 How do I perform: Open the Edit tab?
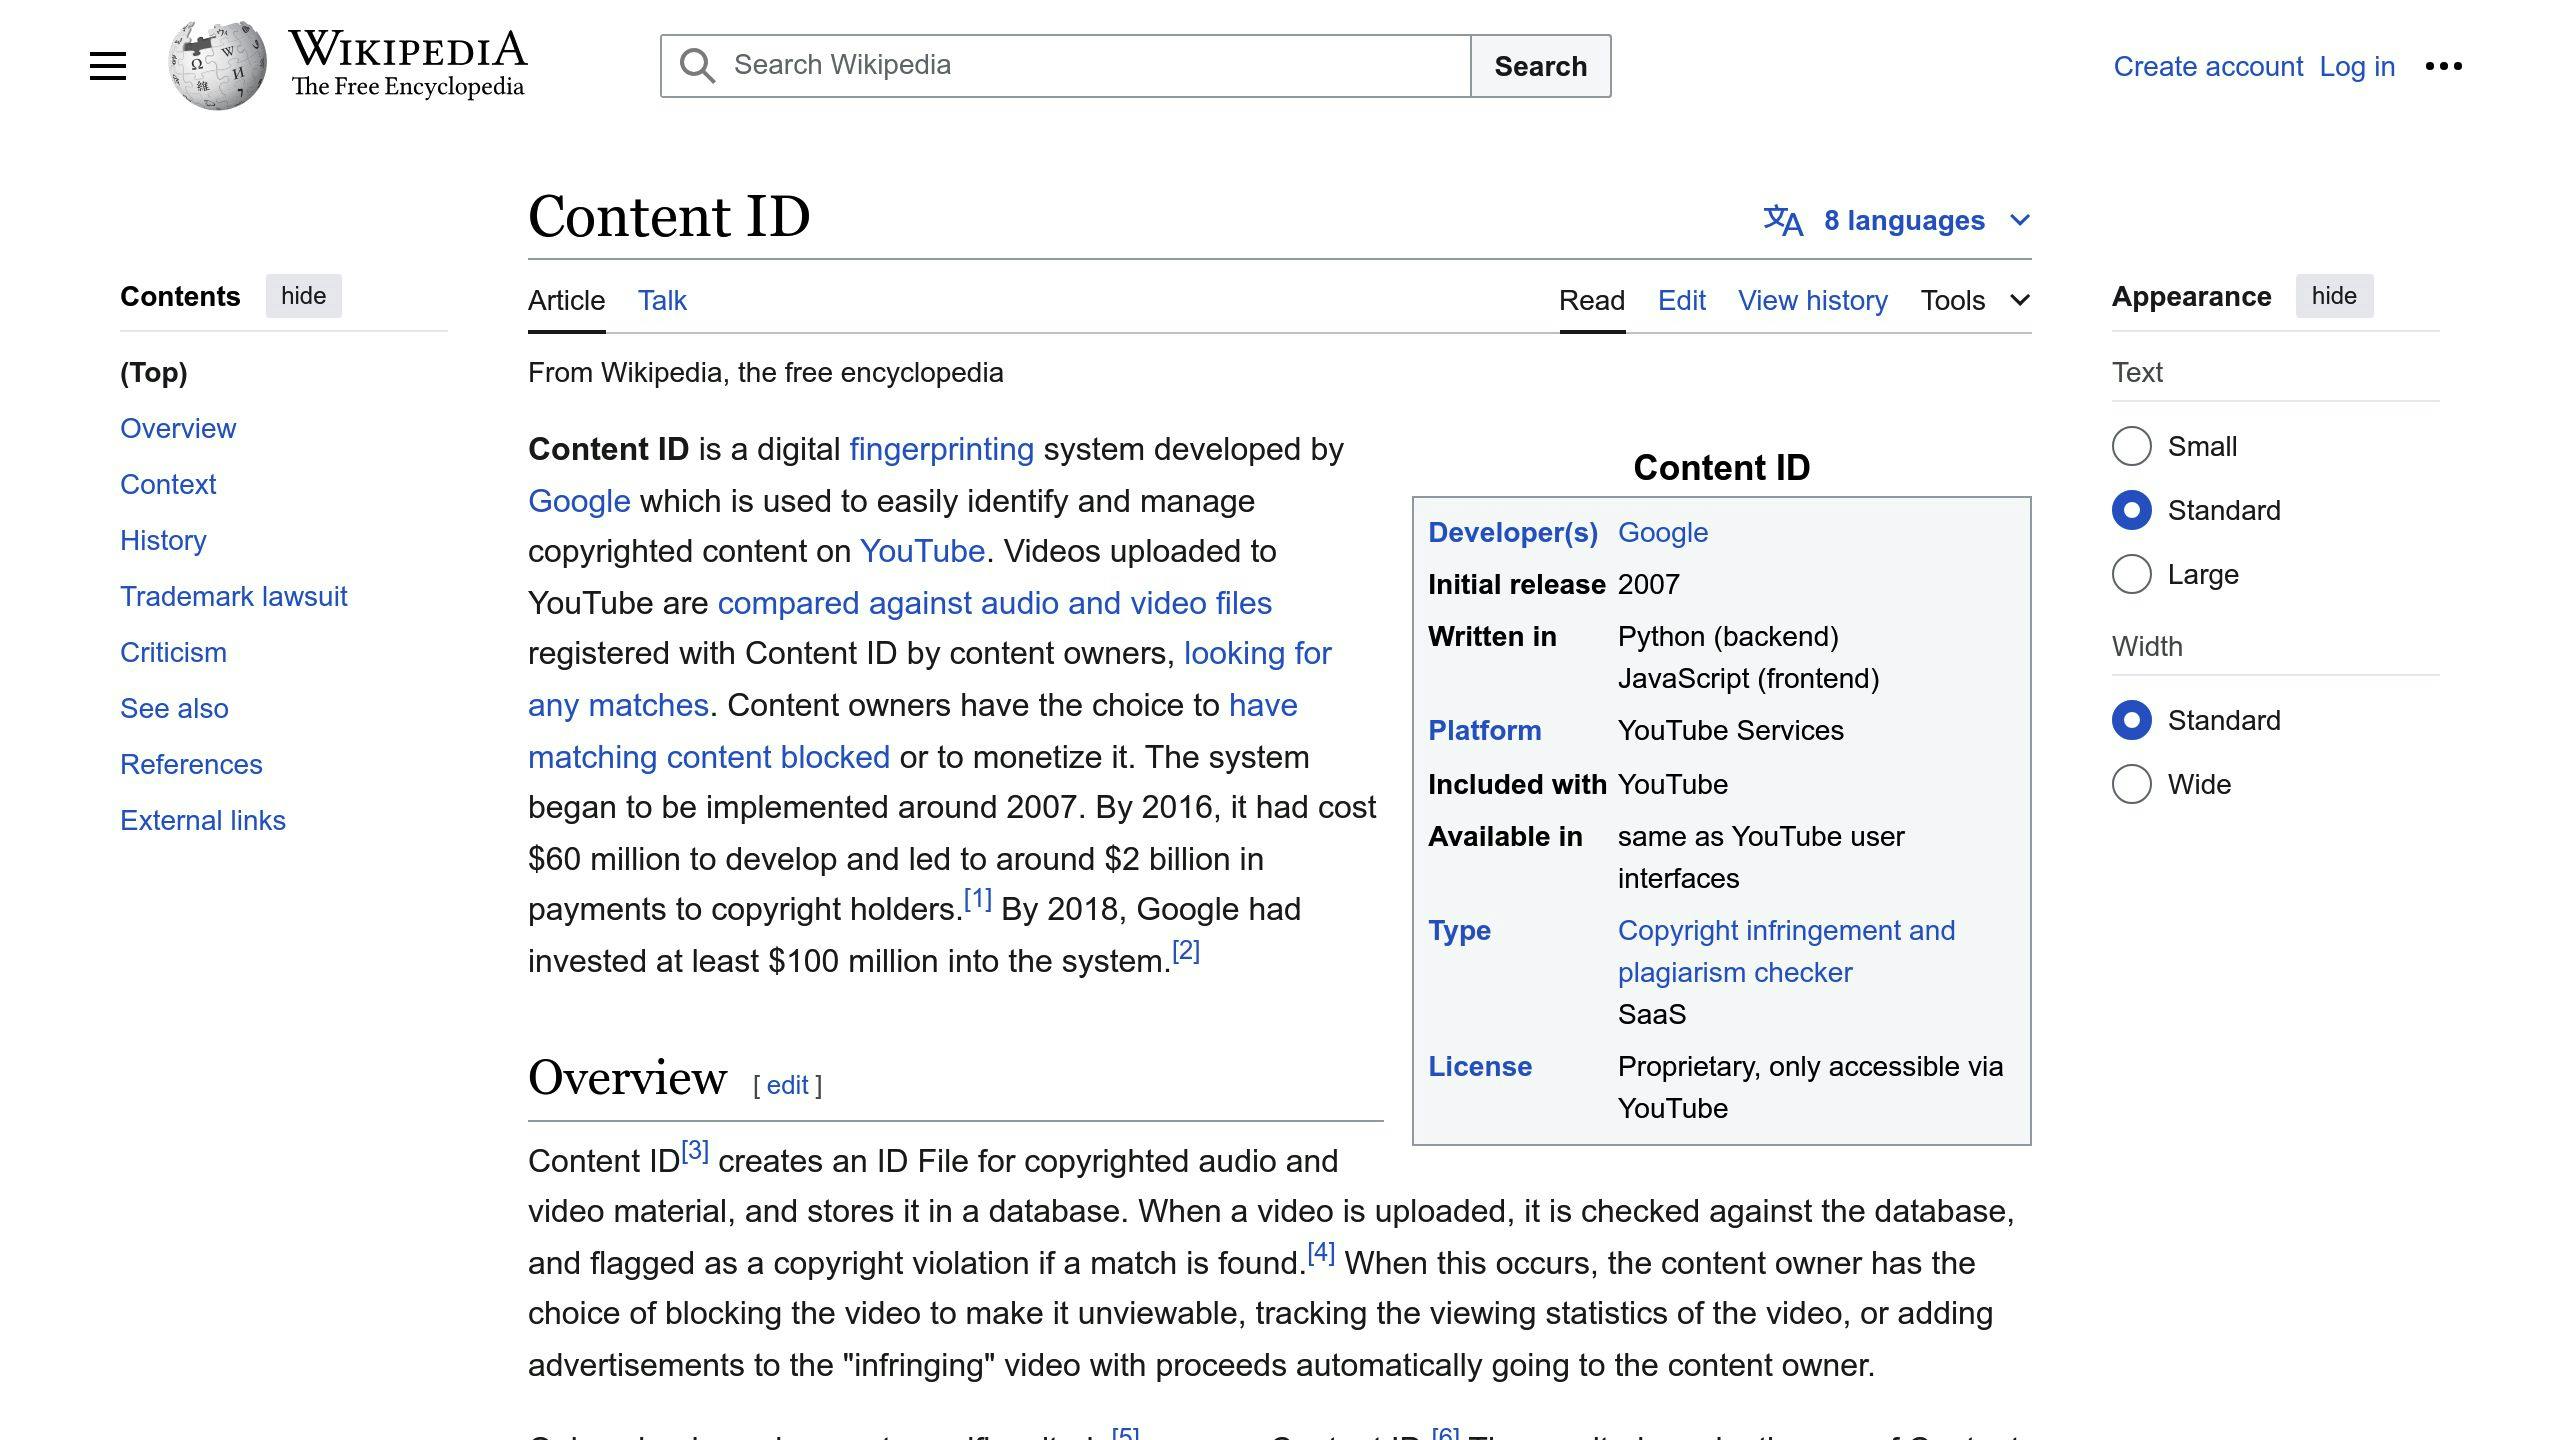point(1682,300)
